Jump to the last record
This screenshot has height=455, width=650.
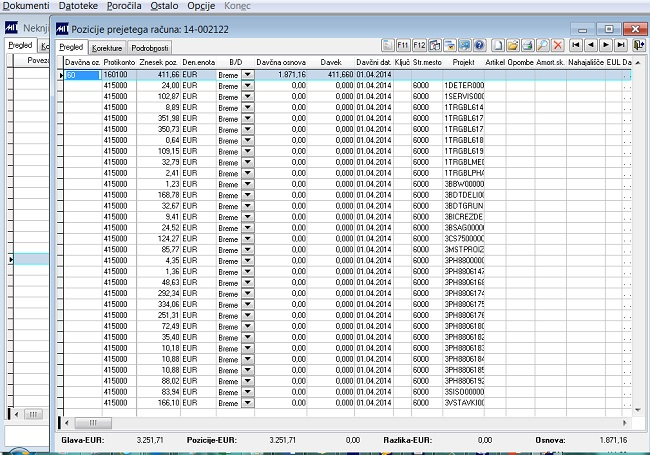(621, 45)
